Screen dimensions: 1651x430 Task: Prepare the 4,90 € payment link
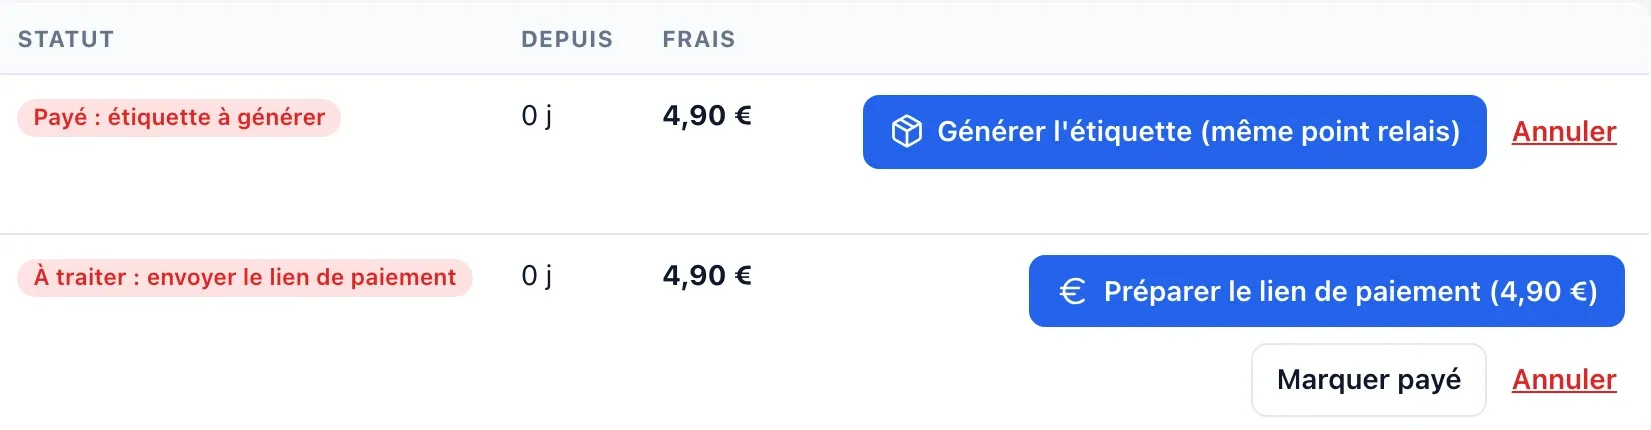pyautogui.click(x=1326, y=291)
